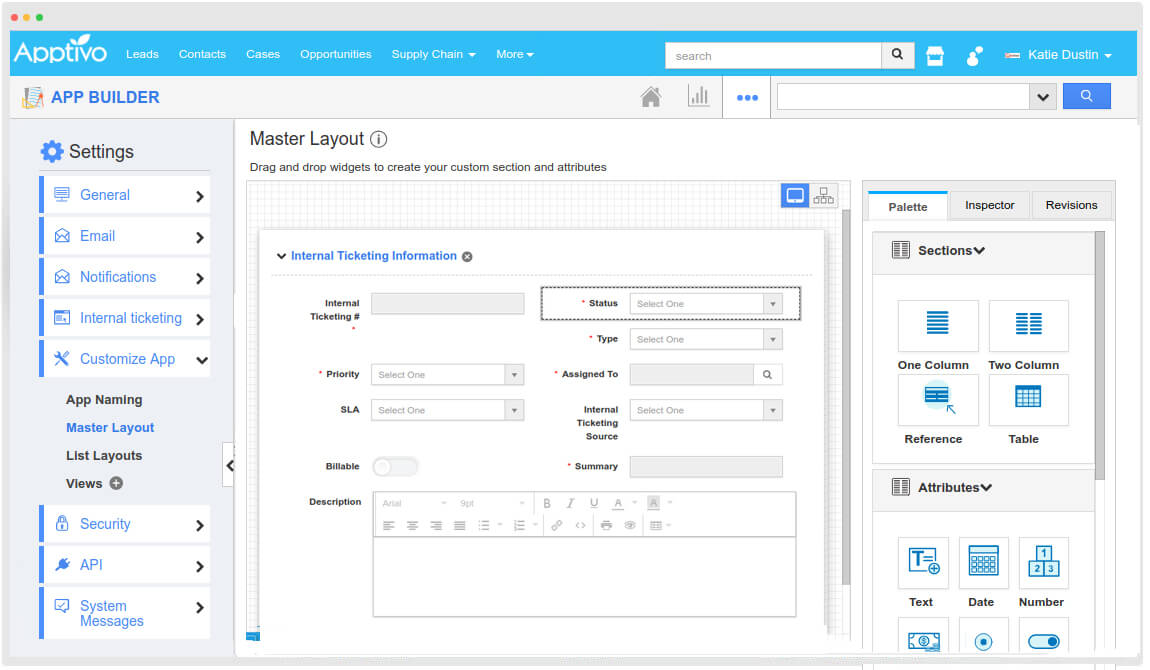Image resolution: width=1150 pixels, height=670 pixels.
Task: Switch to desktop layout view
Action: 795,196
